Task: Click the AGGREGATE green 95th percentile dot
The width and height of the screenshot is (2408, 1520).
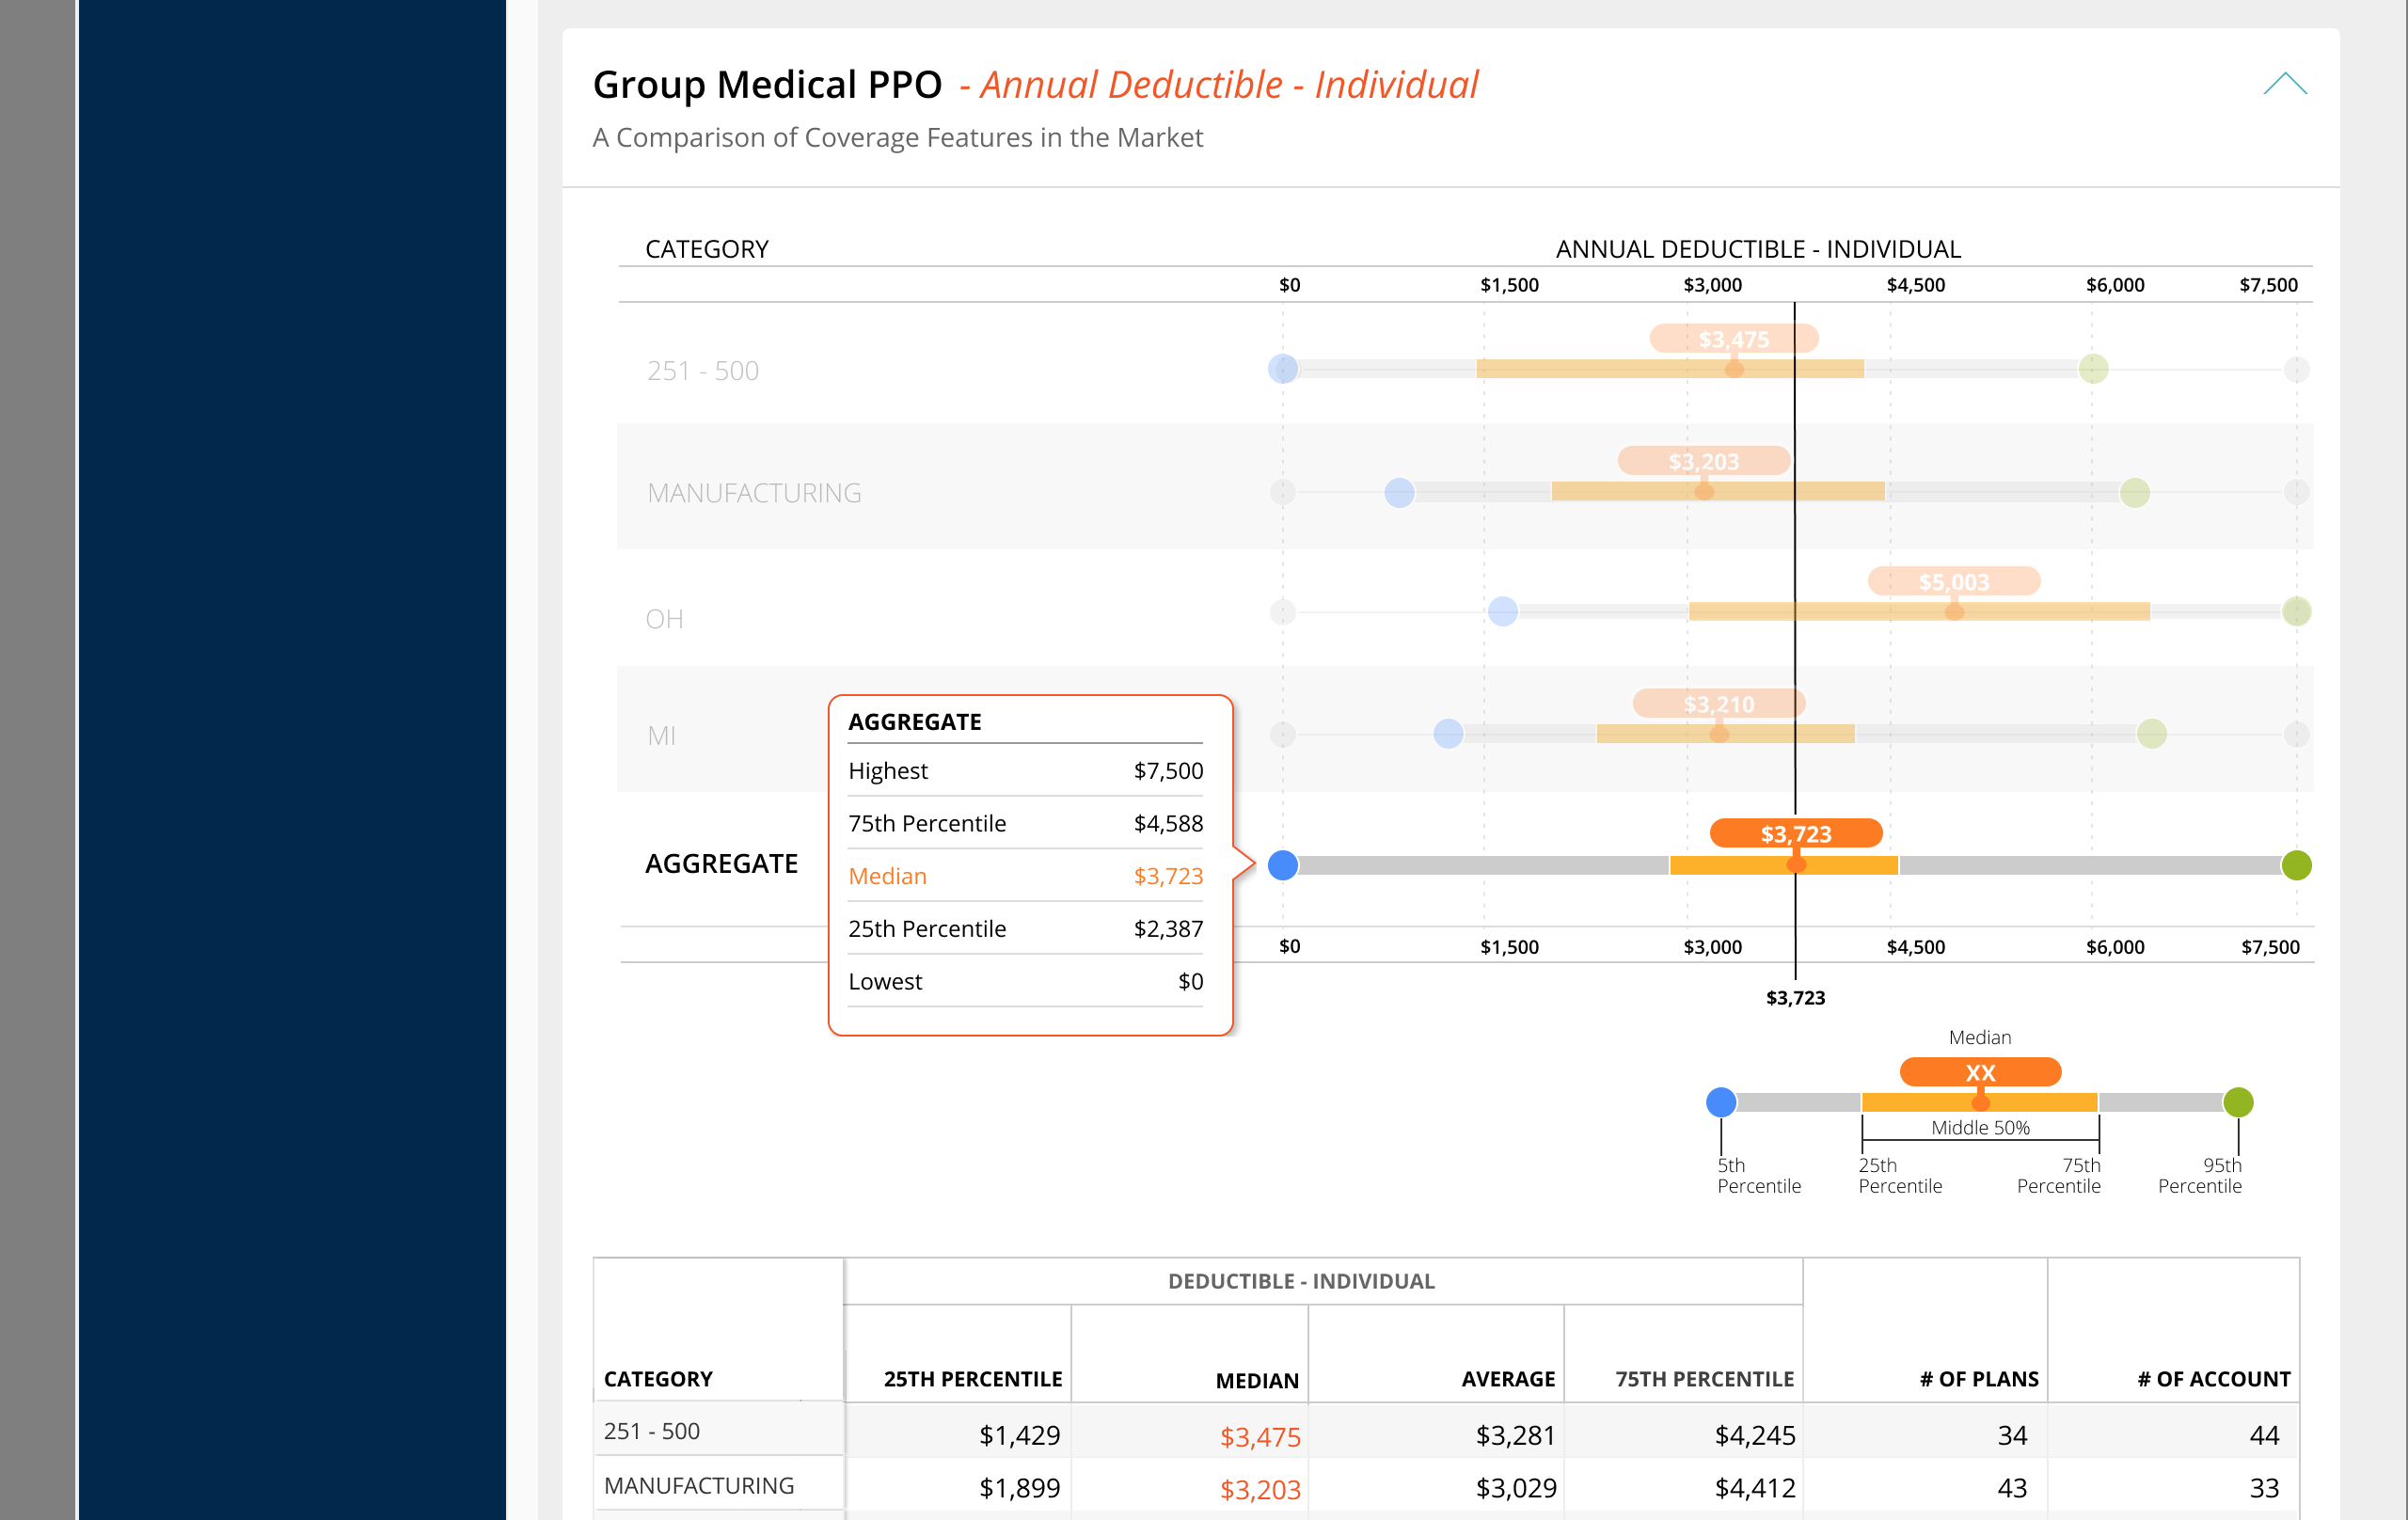Action: pyautogui.click(x=2296, y=865)
